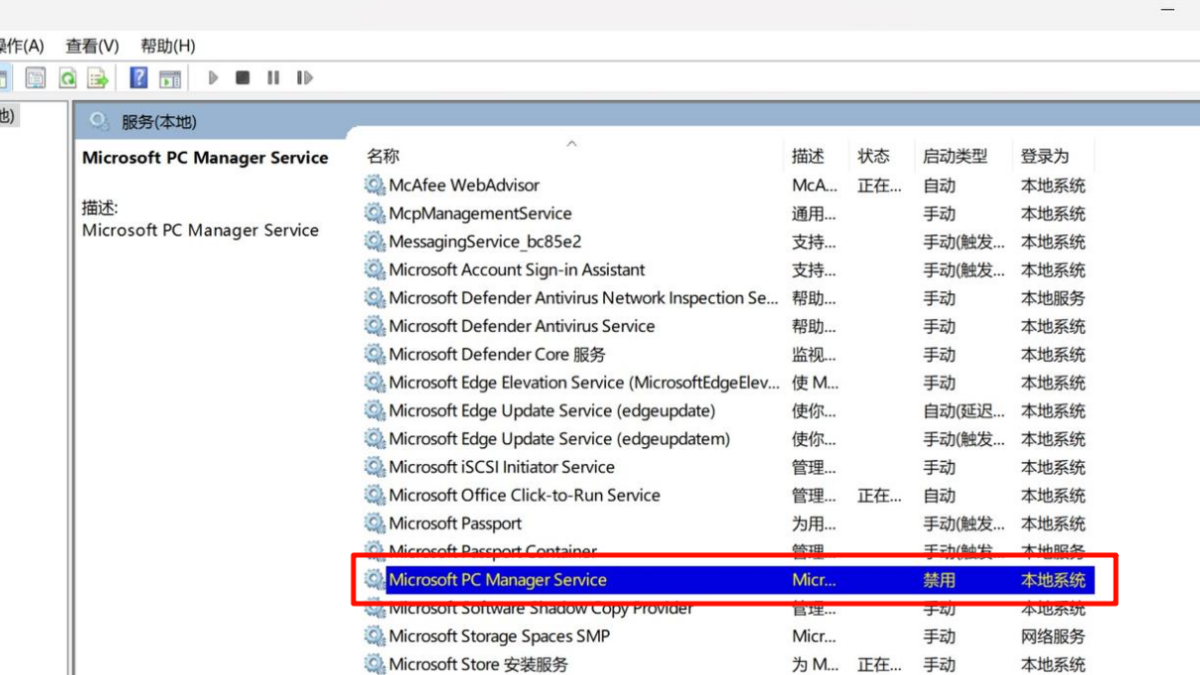Sort by the 启动类型 column header

[x=955, y=156]
